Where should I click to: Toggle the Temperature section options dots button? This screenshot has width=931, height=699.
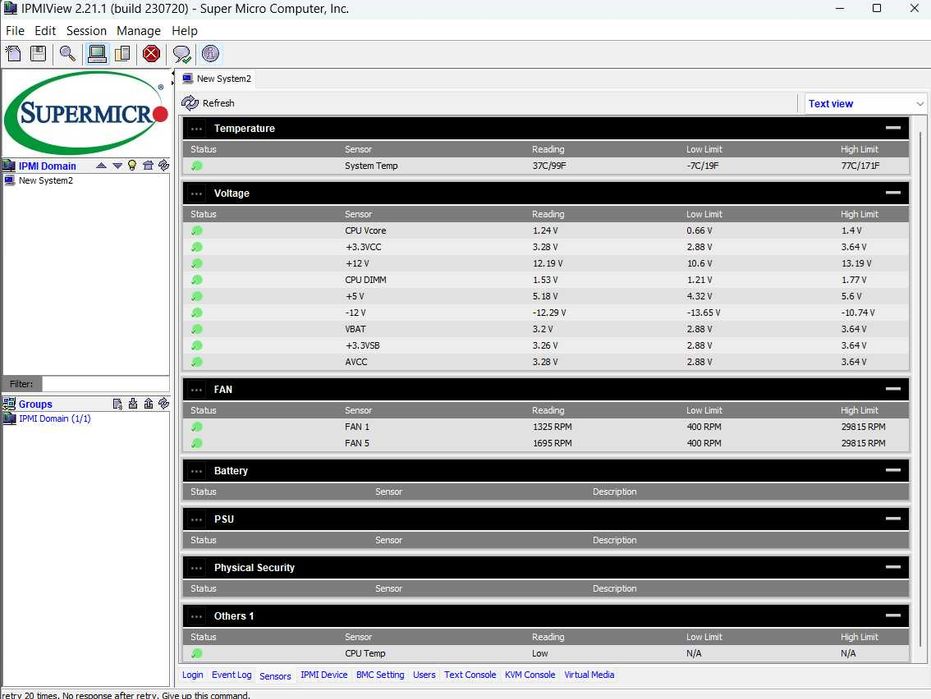197,128
